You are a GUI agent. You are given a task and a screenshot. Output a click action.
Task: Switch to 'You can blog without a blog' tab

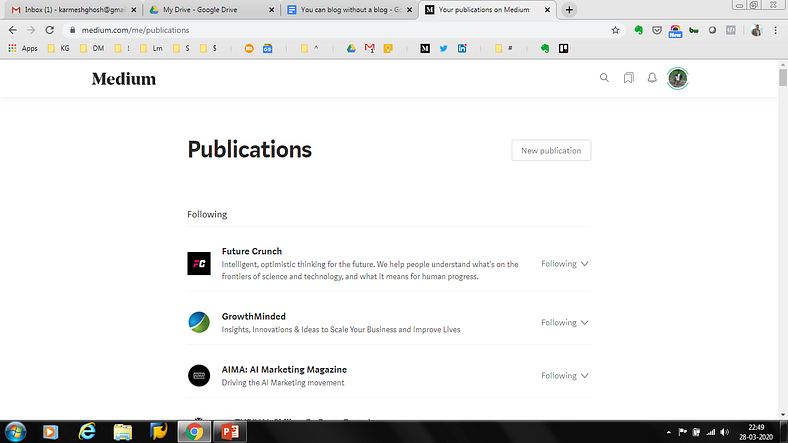click(350, 10)
